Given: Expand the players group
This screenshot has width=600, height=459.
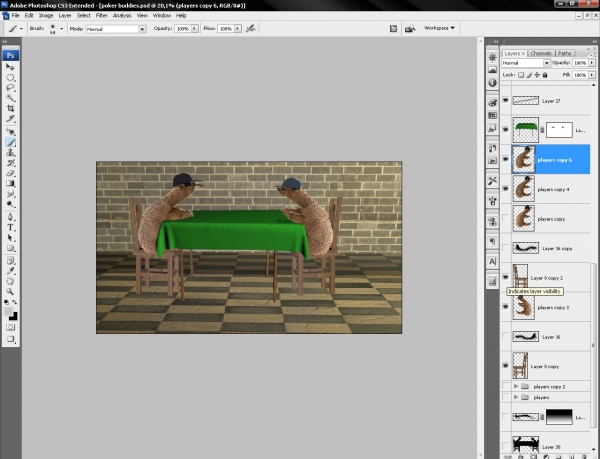Looking at the screenshot, I should (x=516, y=397).
